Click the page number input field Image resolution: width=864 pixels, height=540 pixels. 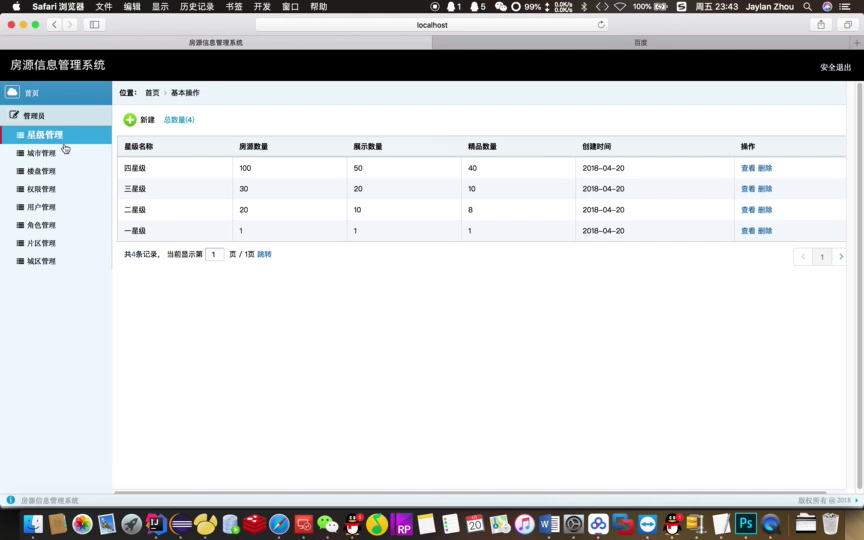[x=214, y=254]
